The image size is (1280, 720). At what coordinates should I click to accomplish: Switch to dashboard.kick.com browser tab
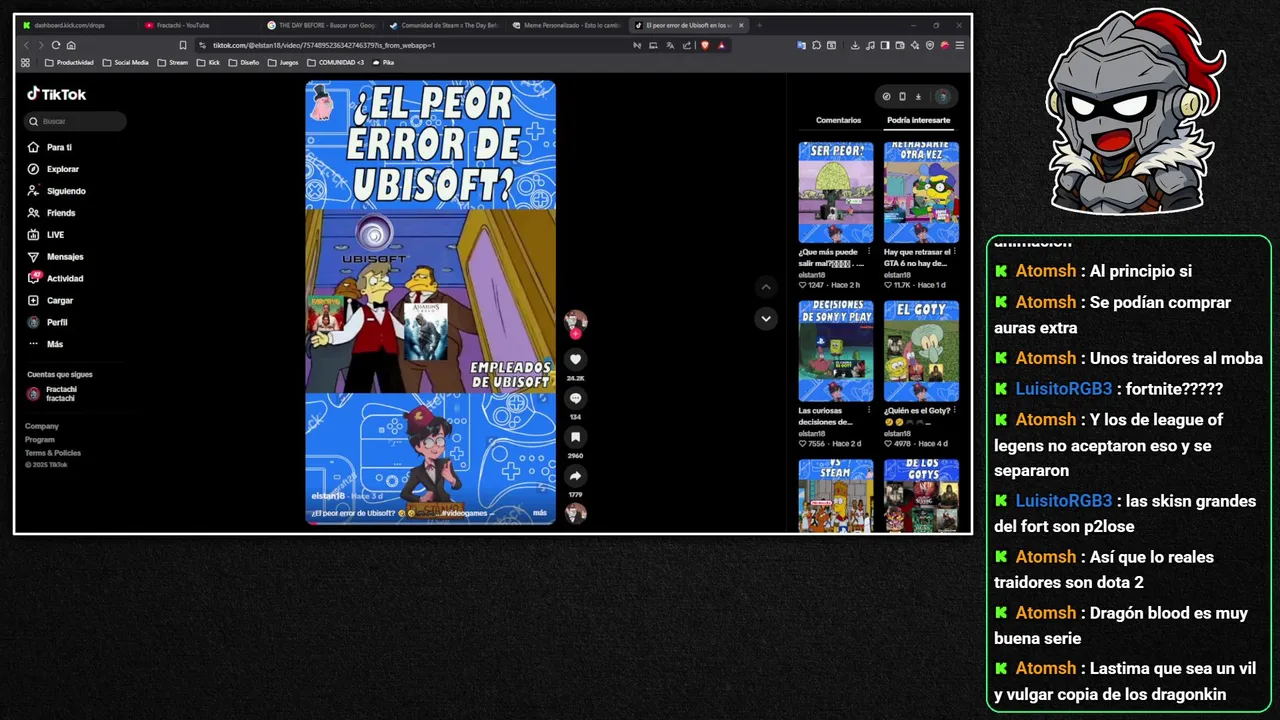[75, 25]
